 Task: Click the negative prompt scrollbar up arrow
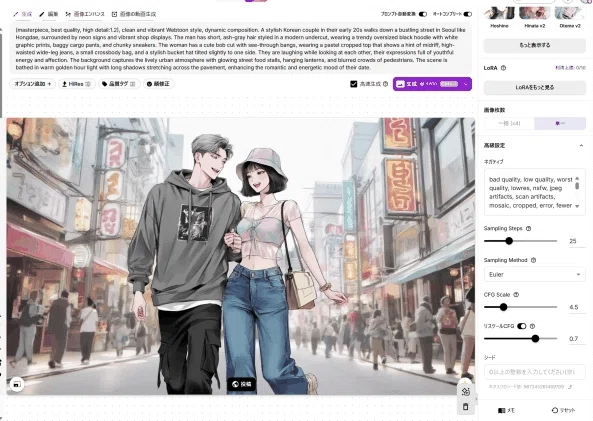click(577, 178)
